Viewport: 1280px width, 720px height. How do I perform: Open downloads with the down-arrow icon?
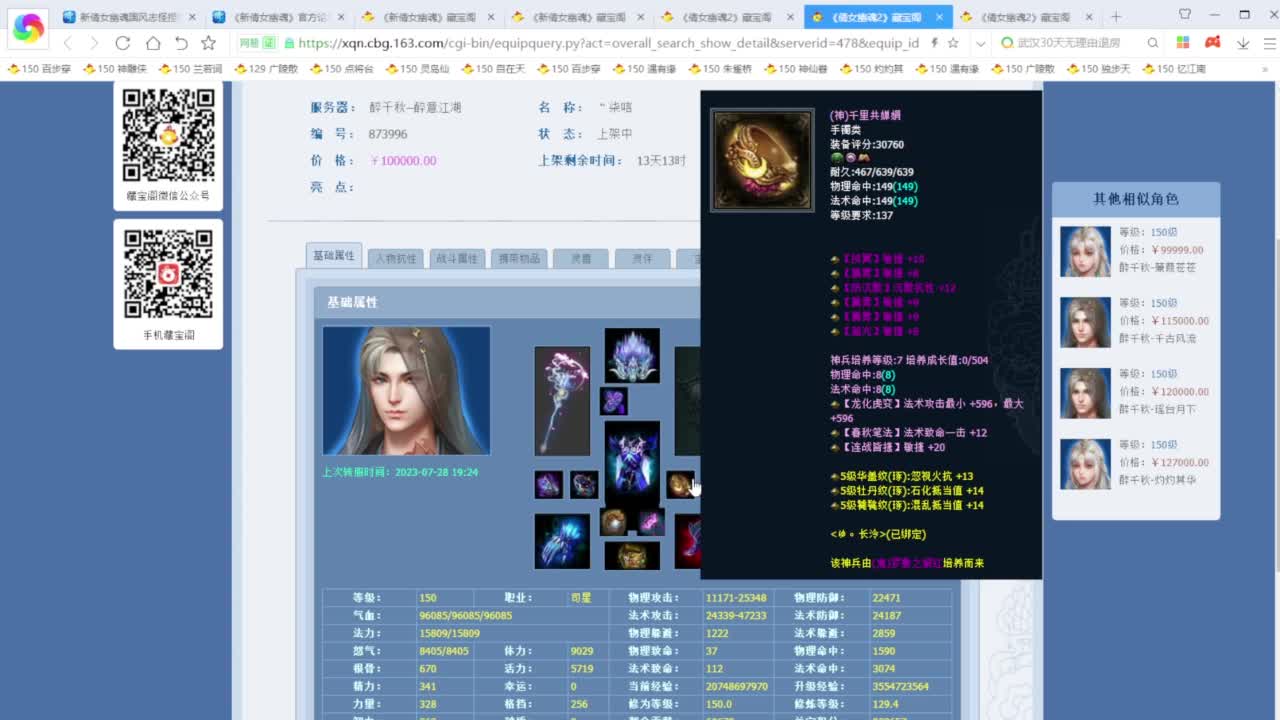(1243, 43)
